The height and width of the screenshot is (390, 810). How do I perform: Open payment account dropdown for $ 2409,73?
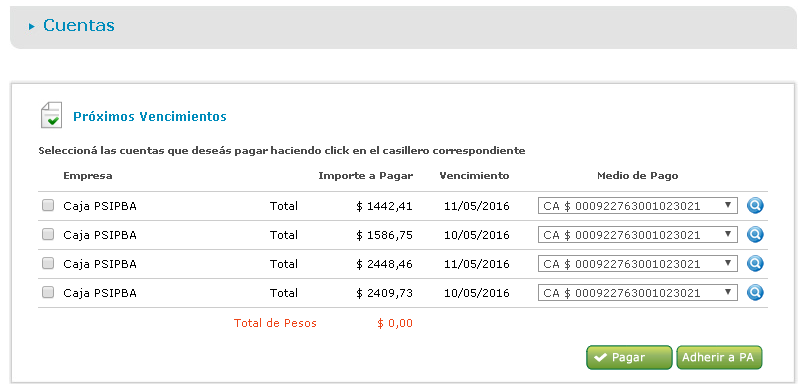[x=637, y=292]
